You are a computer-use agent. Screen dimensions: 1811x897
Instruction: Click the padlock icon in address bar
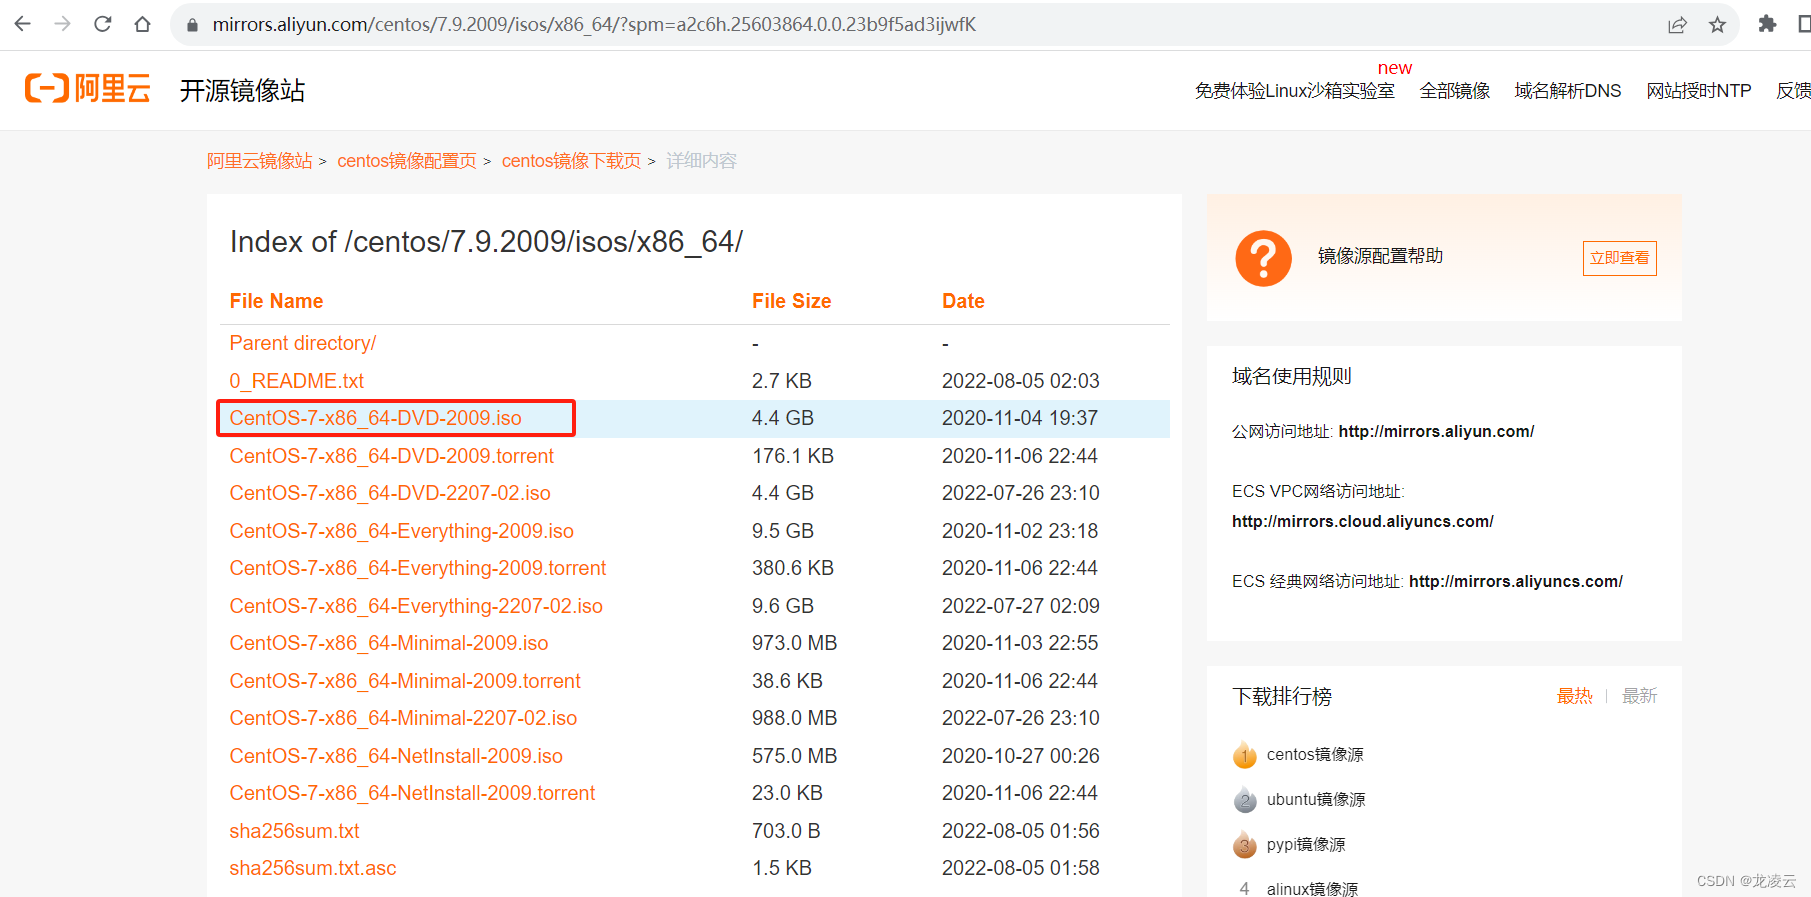click(193, 25)
